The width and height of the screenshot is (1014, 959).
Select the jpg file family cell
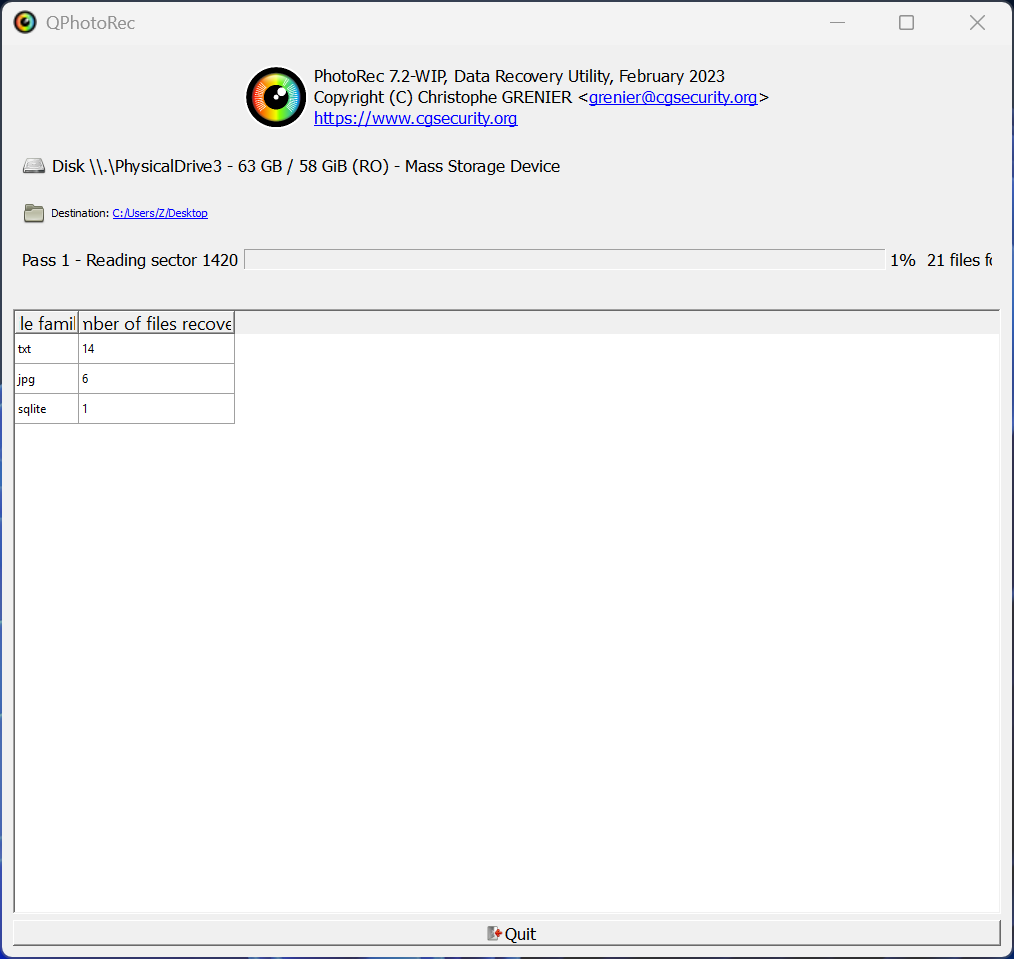(47, 379)
